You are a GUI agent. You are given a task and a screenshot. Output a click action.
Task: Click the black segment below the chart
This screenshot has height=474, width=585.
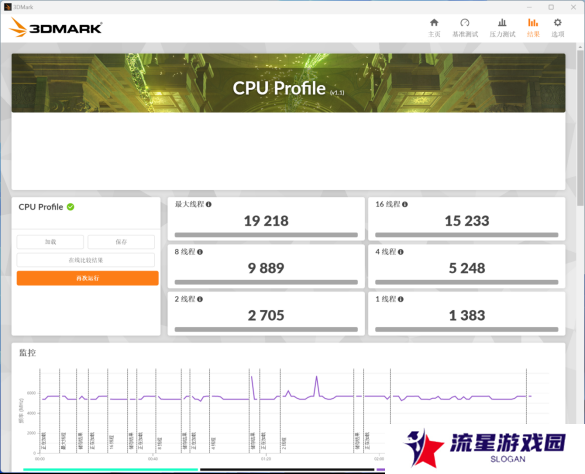[x=287, y=470]
